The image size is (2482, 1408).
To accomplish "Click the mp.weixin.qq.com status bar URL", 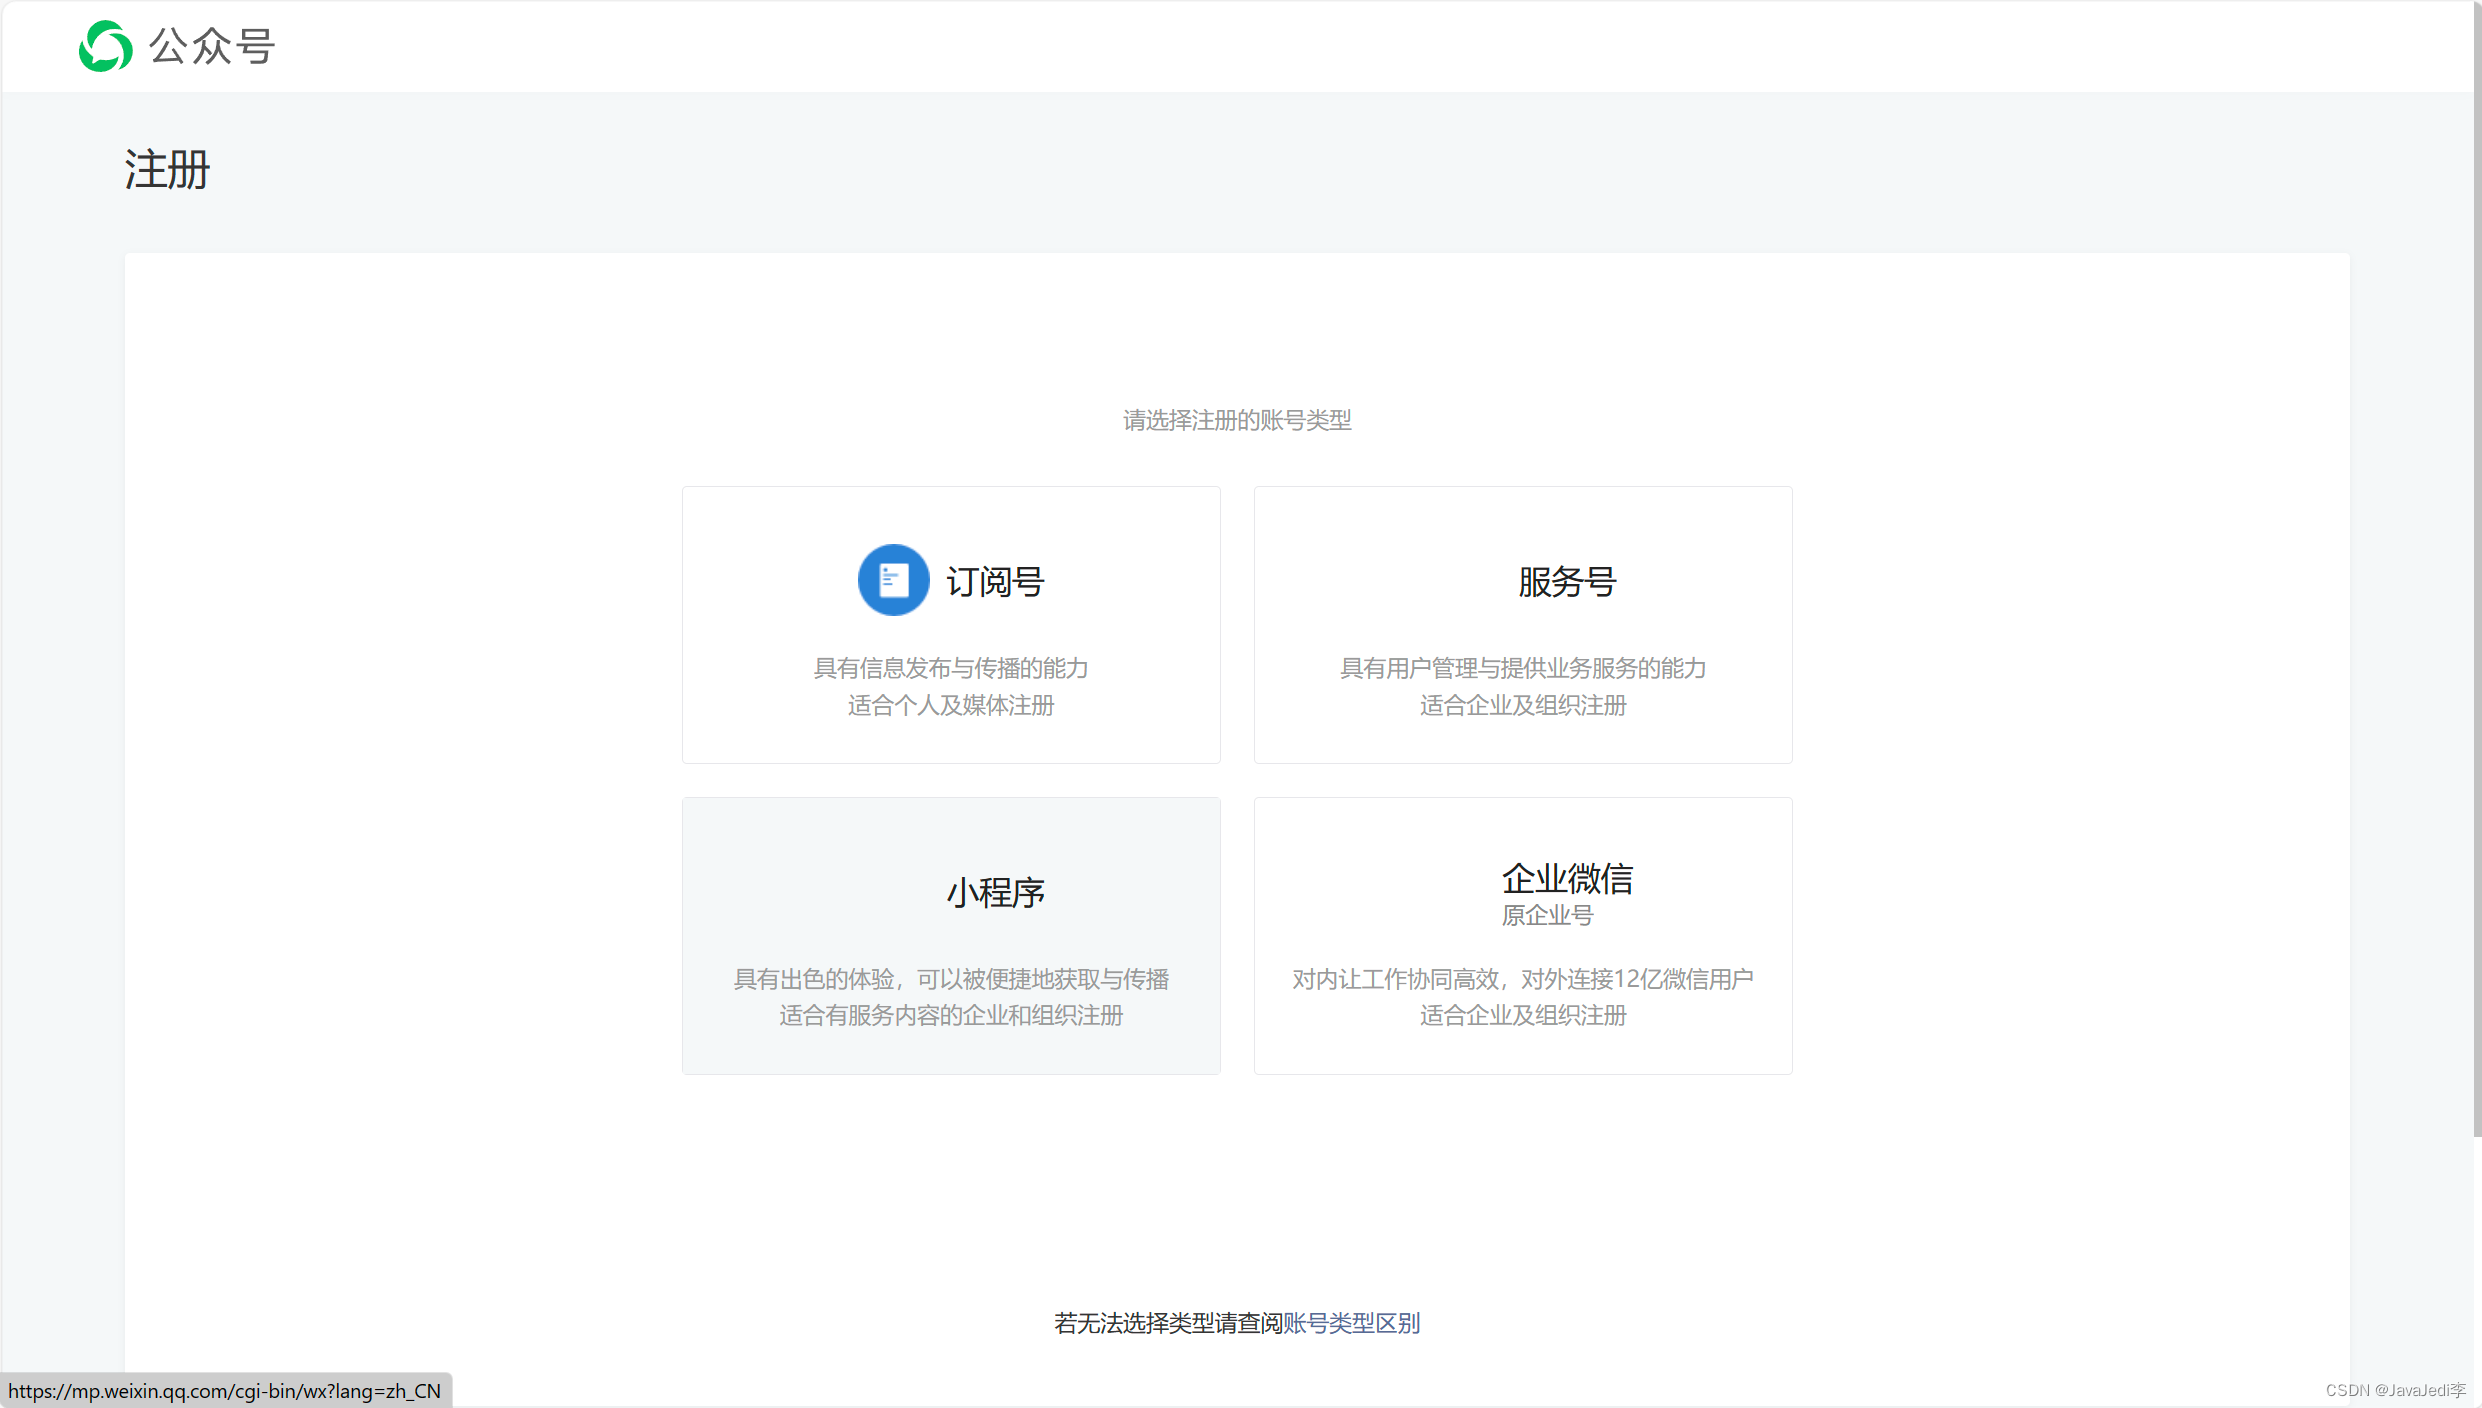I will click(x=225, y=1391).
